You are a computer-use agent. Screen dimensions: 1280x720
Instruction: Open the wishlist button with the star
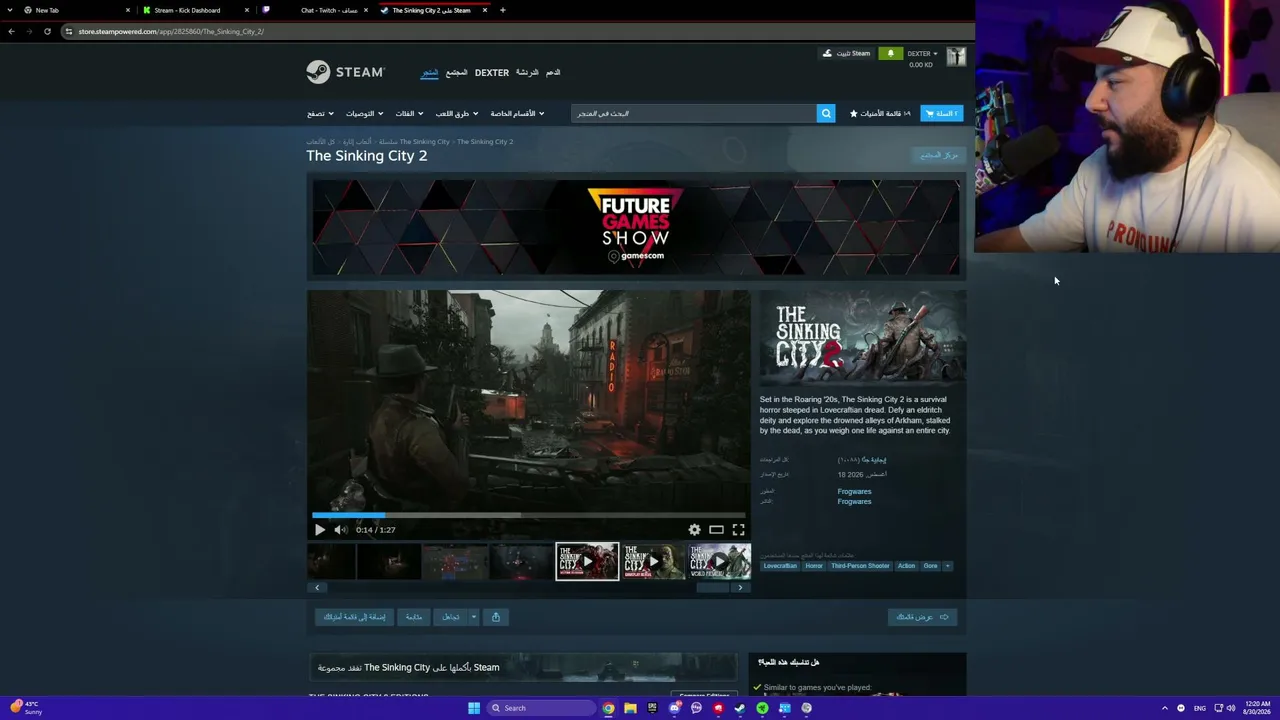click(880, 113)
